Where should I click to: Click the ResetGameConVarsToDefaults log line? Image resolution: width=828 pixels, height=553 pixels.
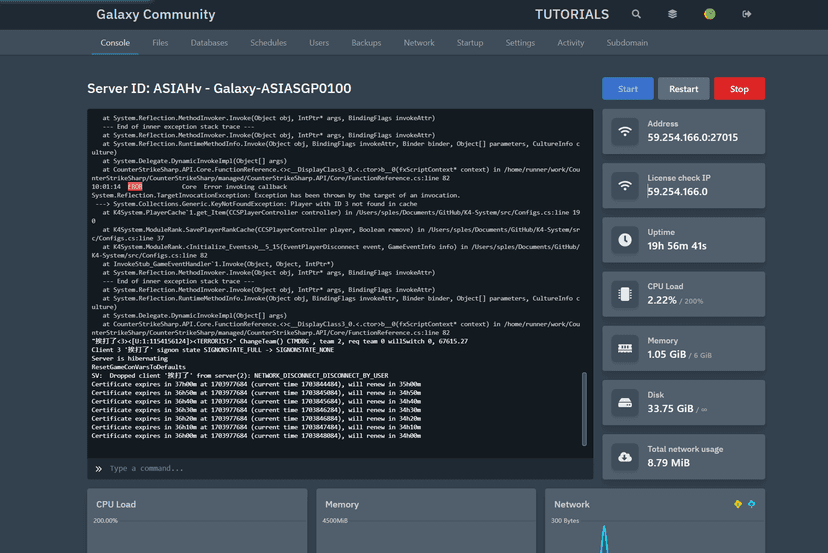(138, 367)
